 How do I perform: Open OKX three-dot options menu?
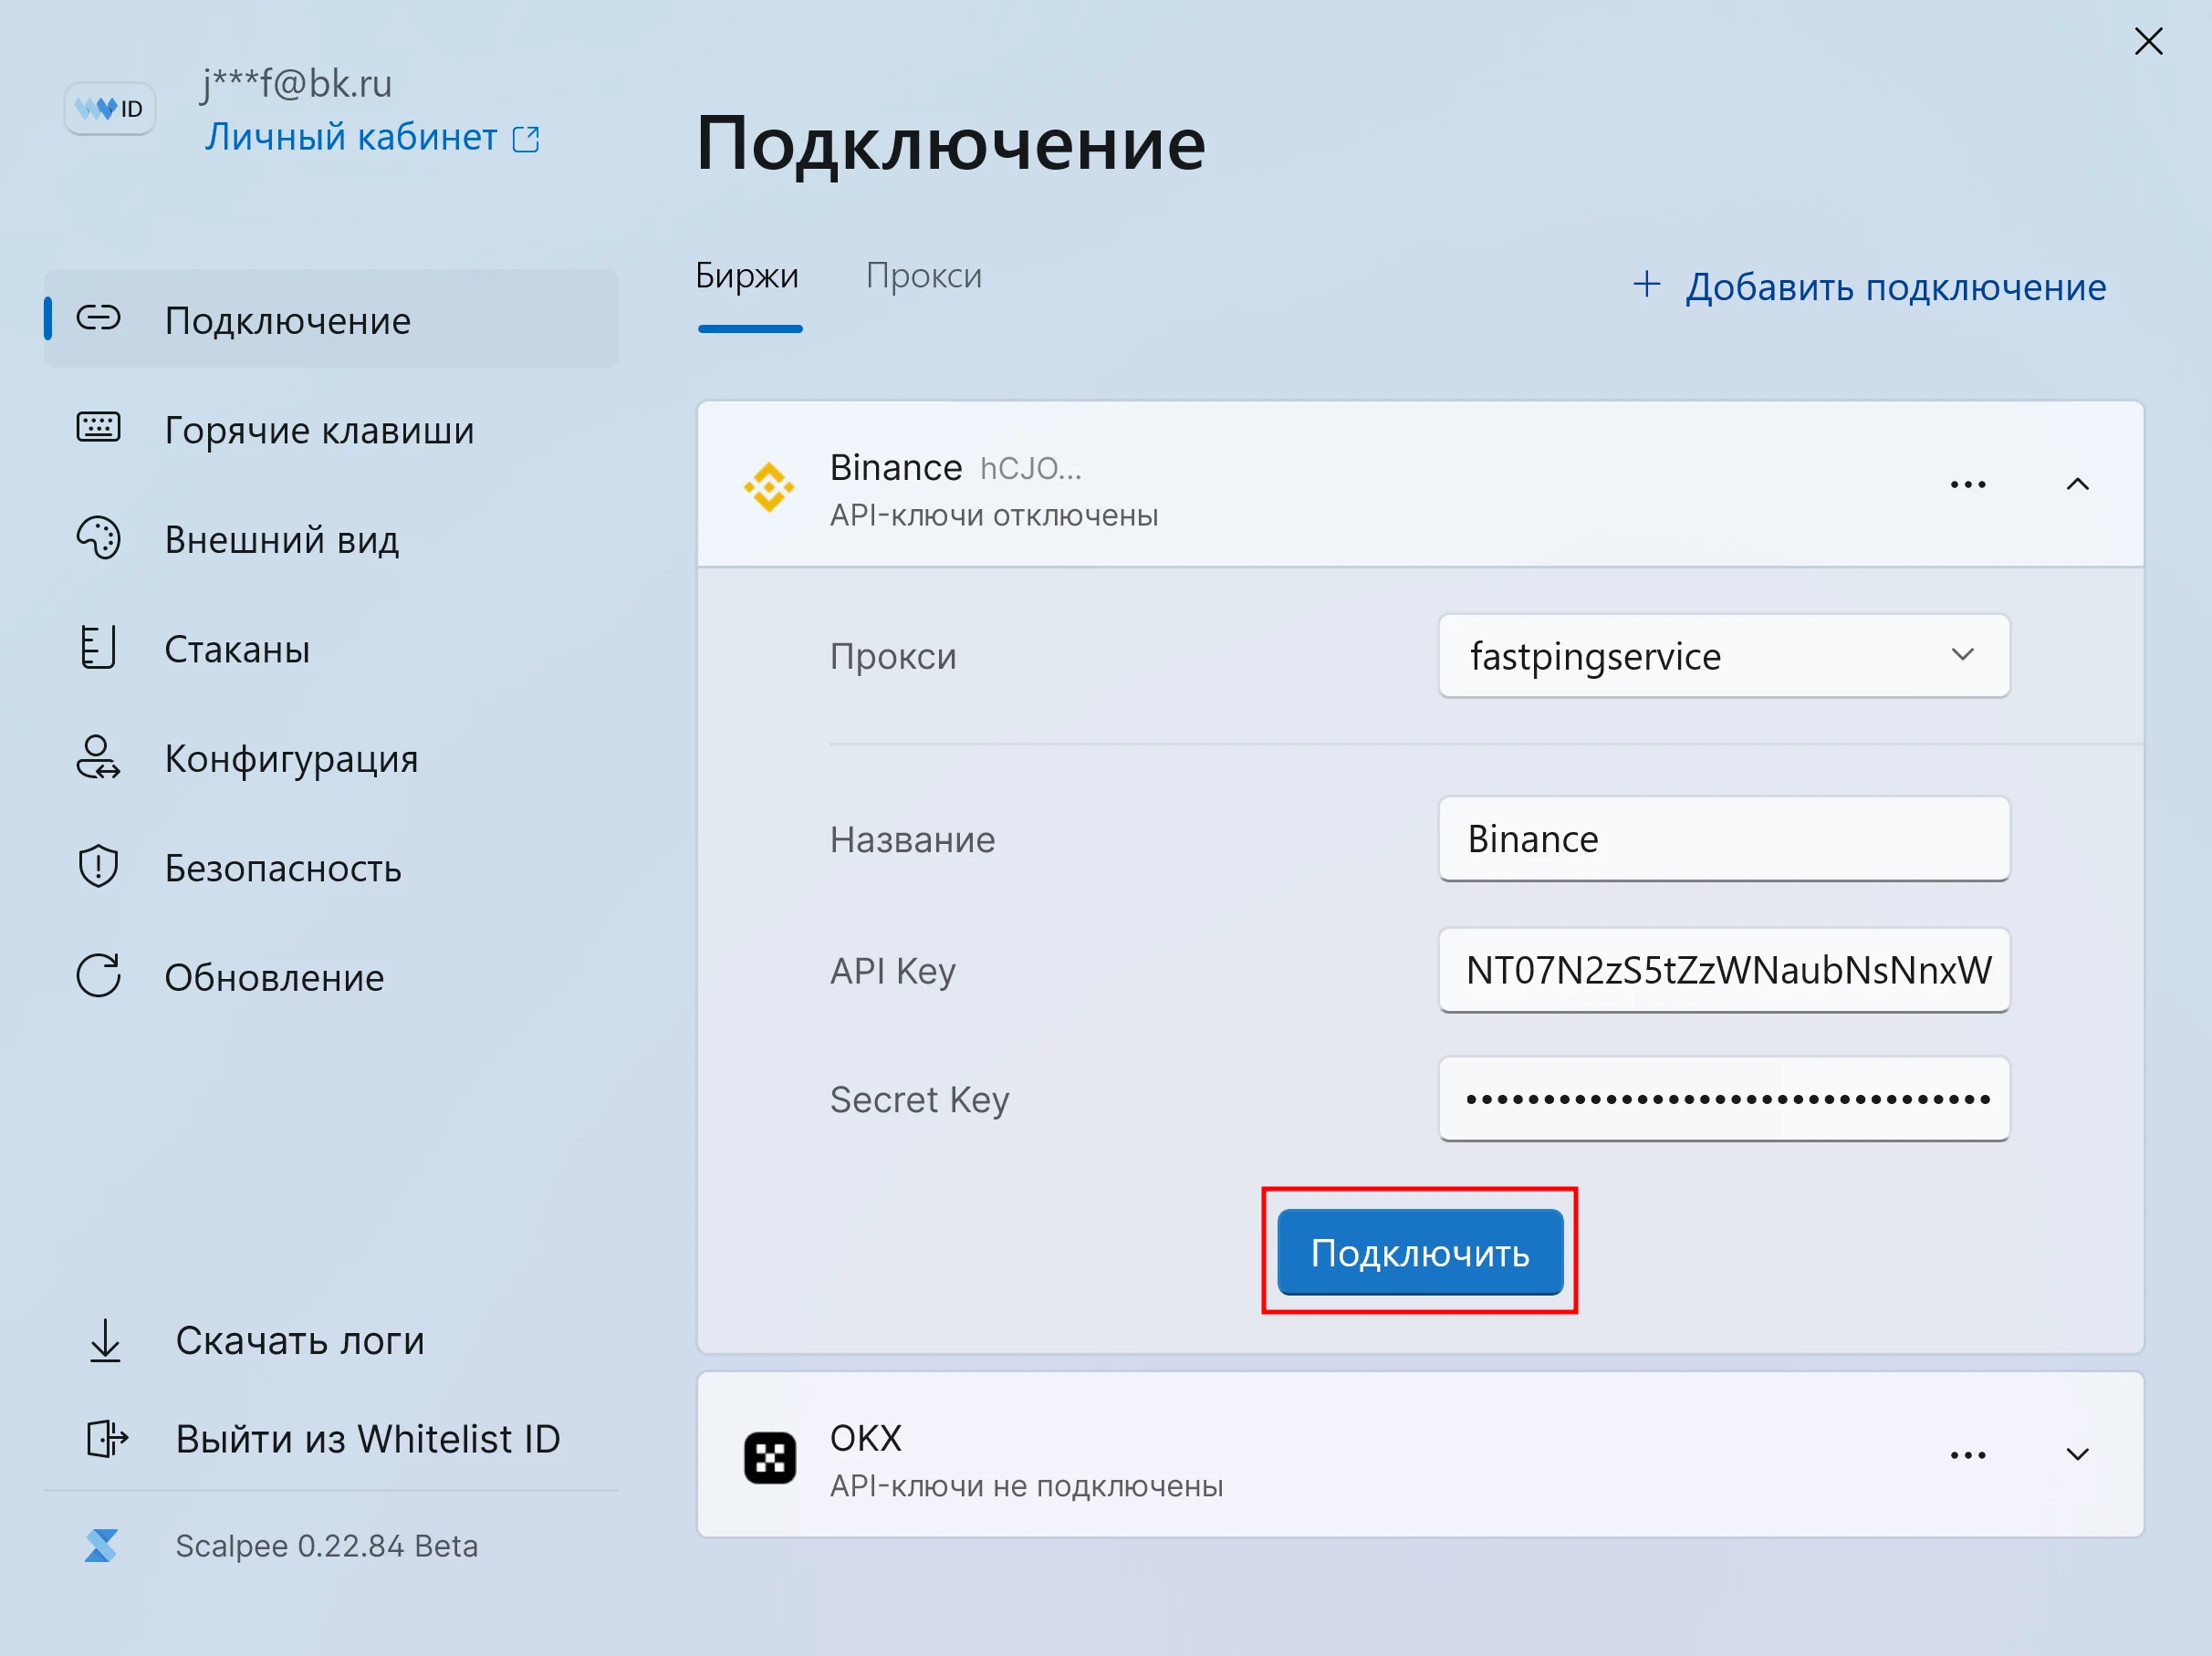(1967, 1455)
